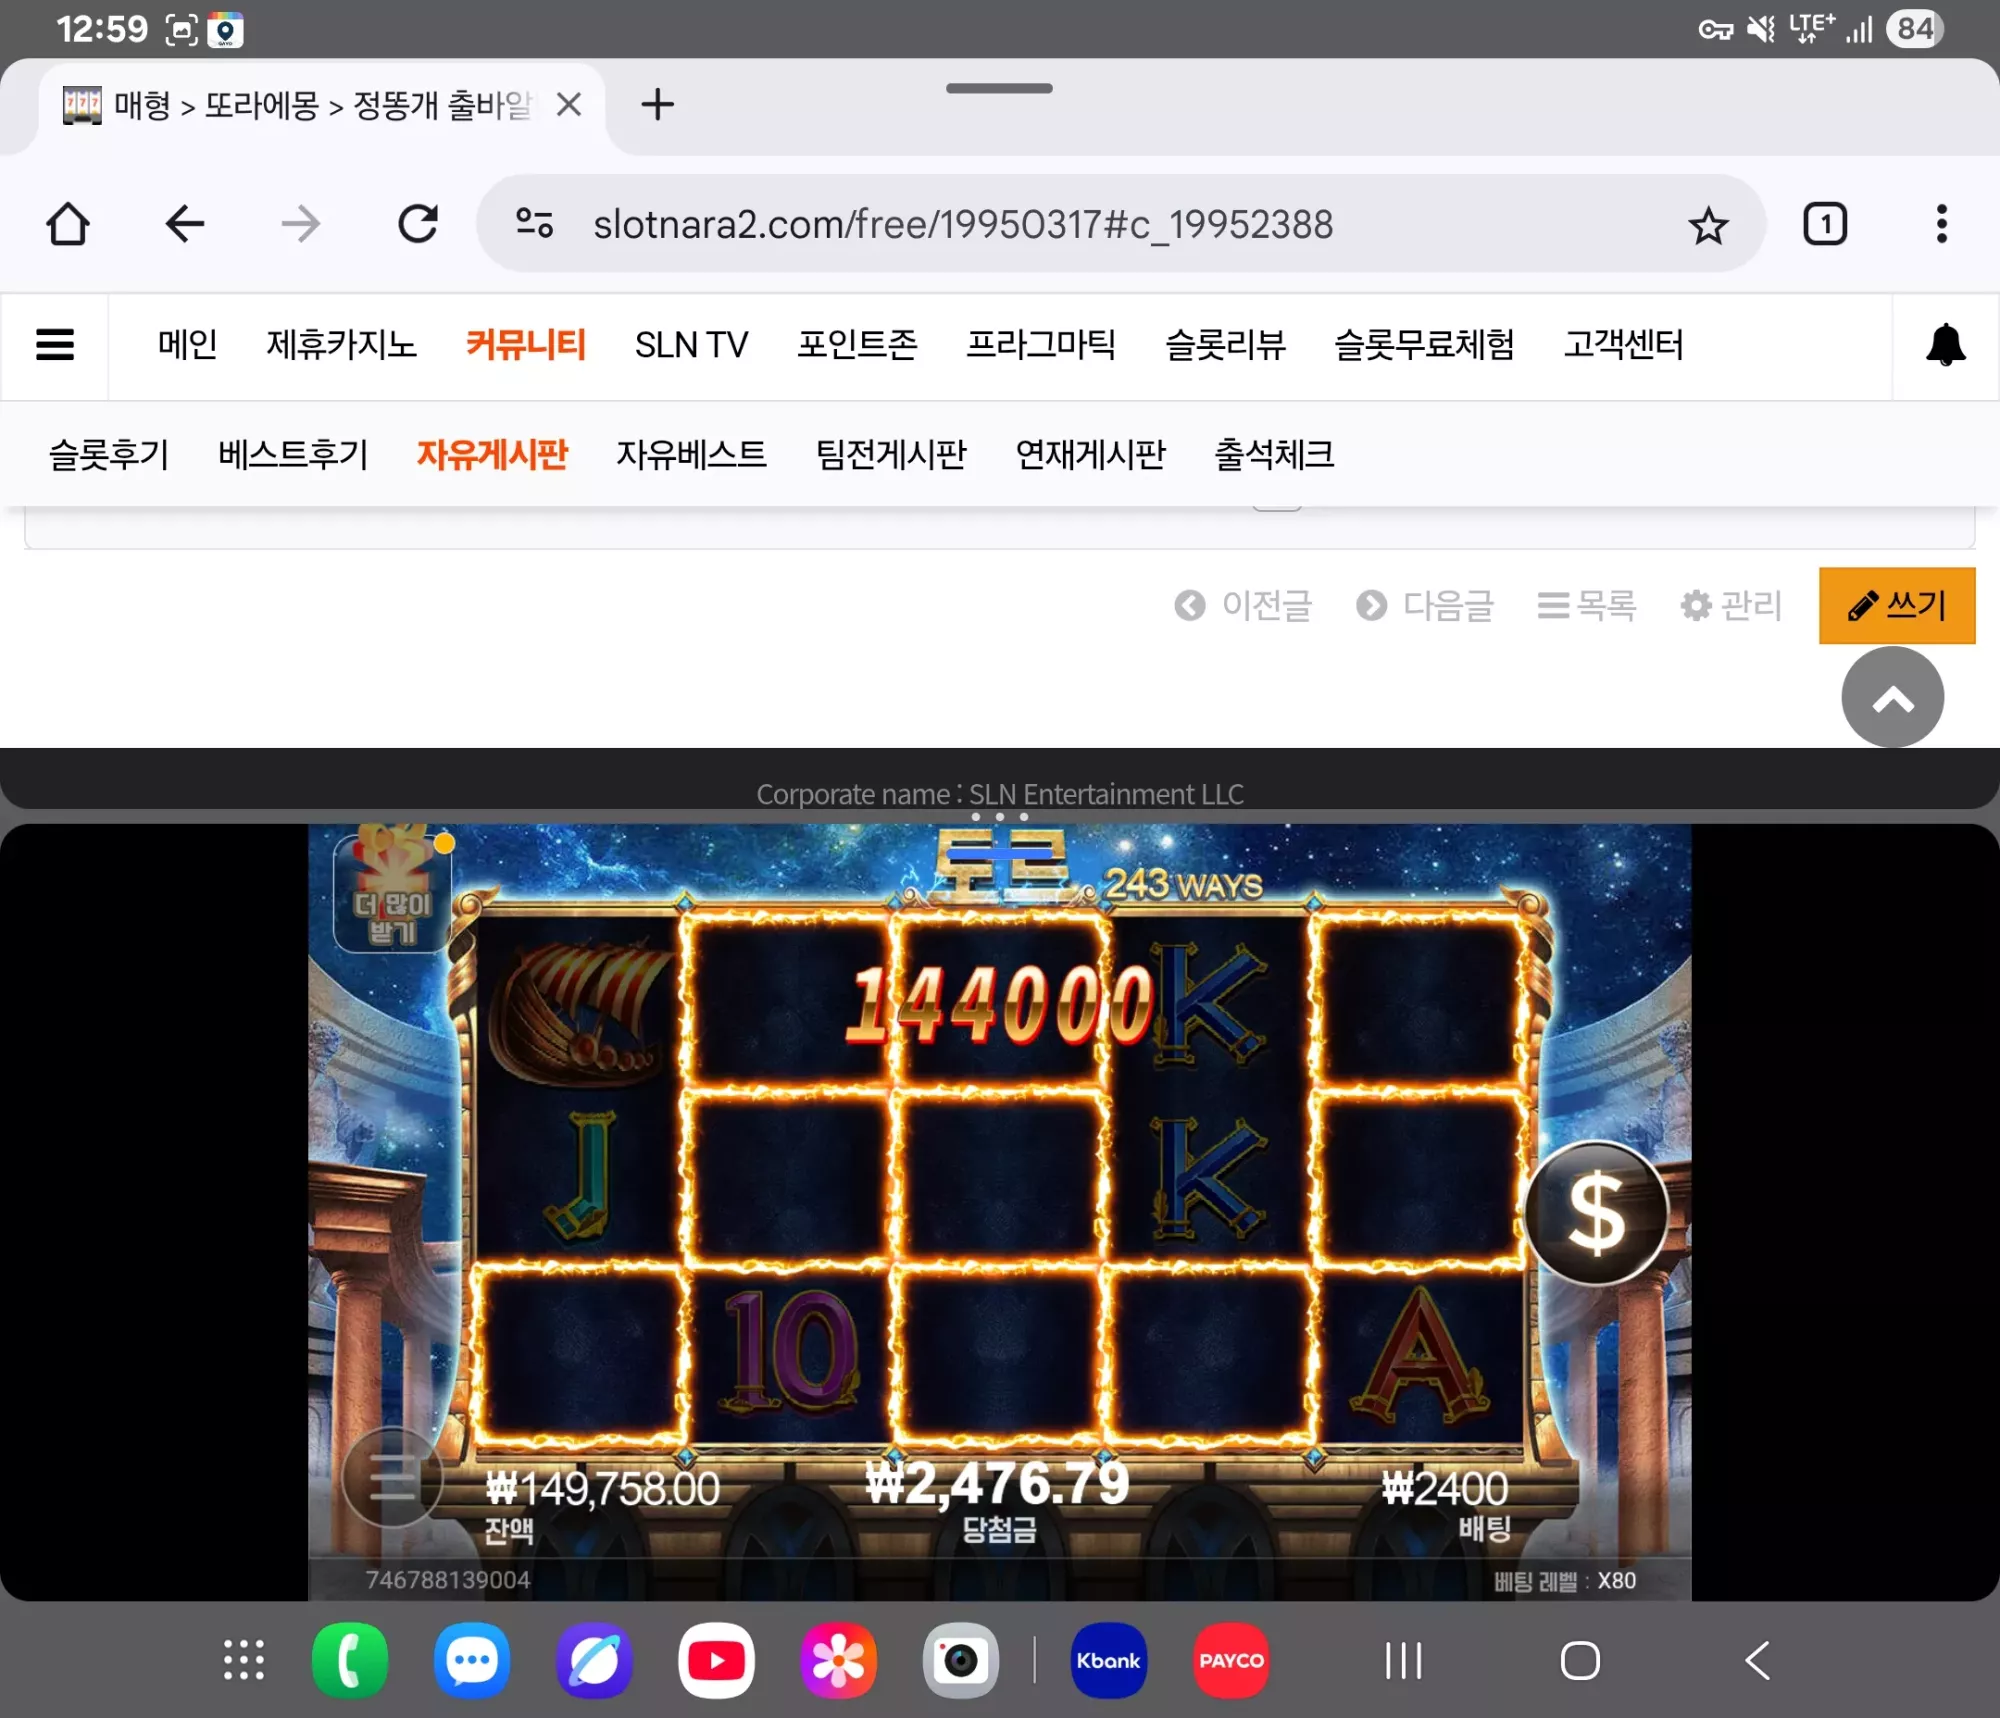Bookmark this page with the star icon
The image size is (2000, 1718).
click(1708, 225)
